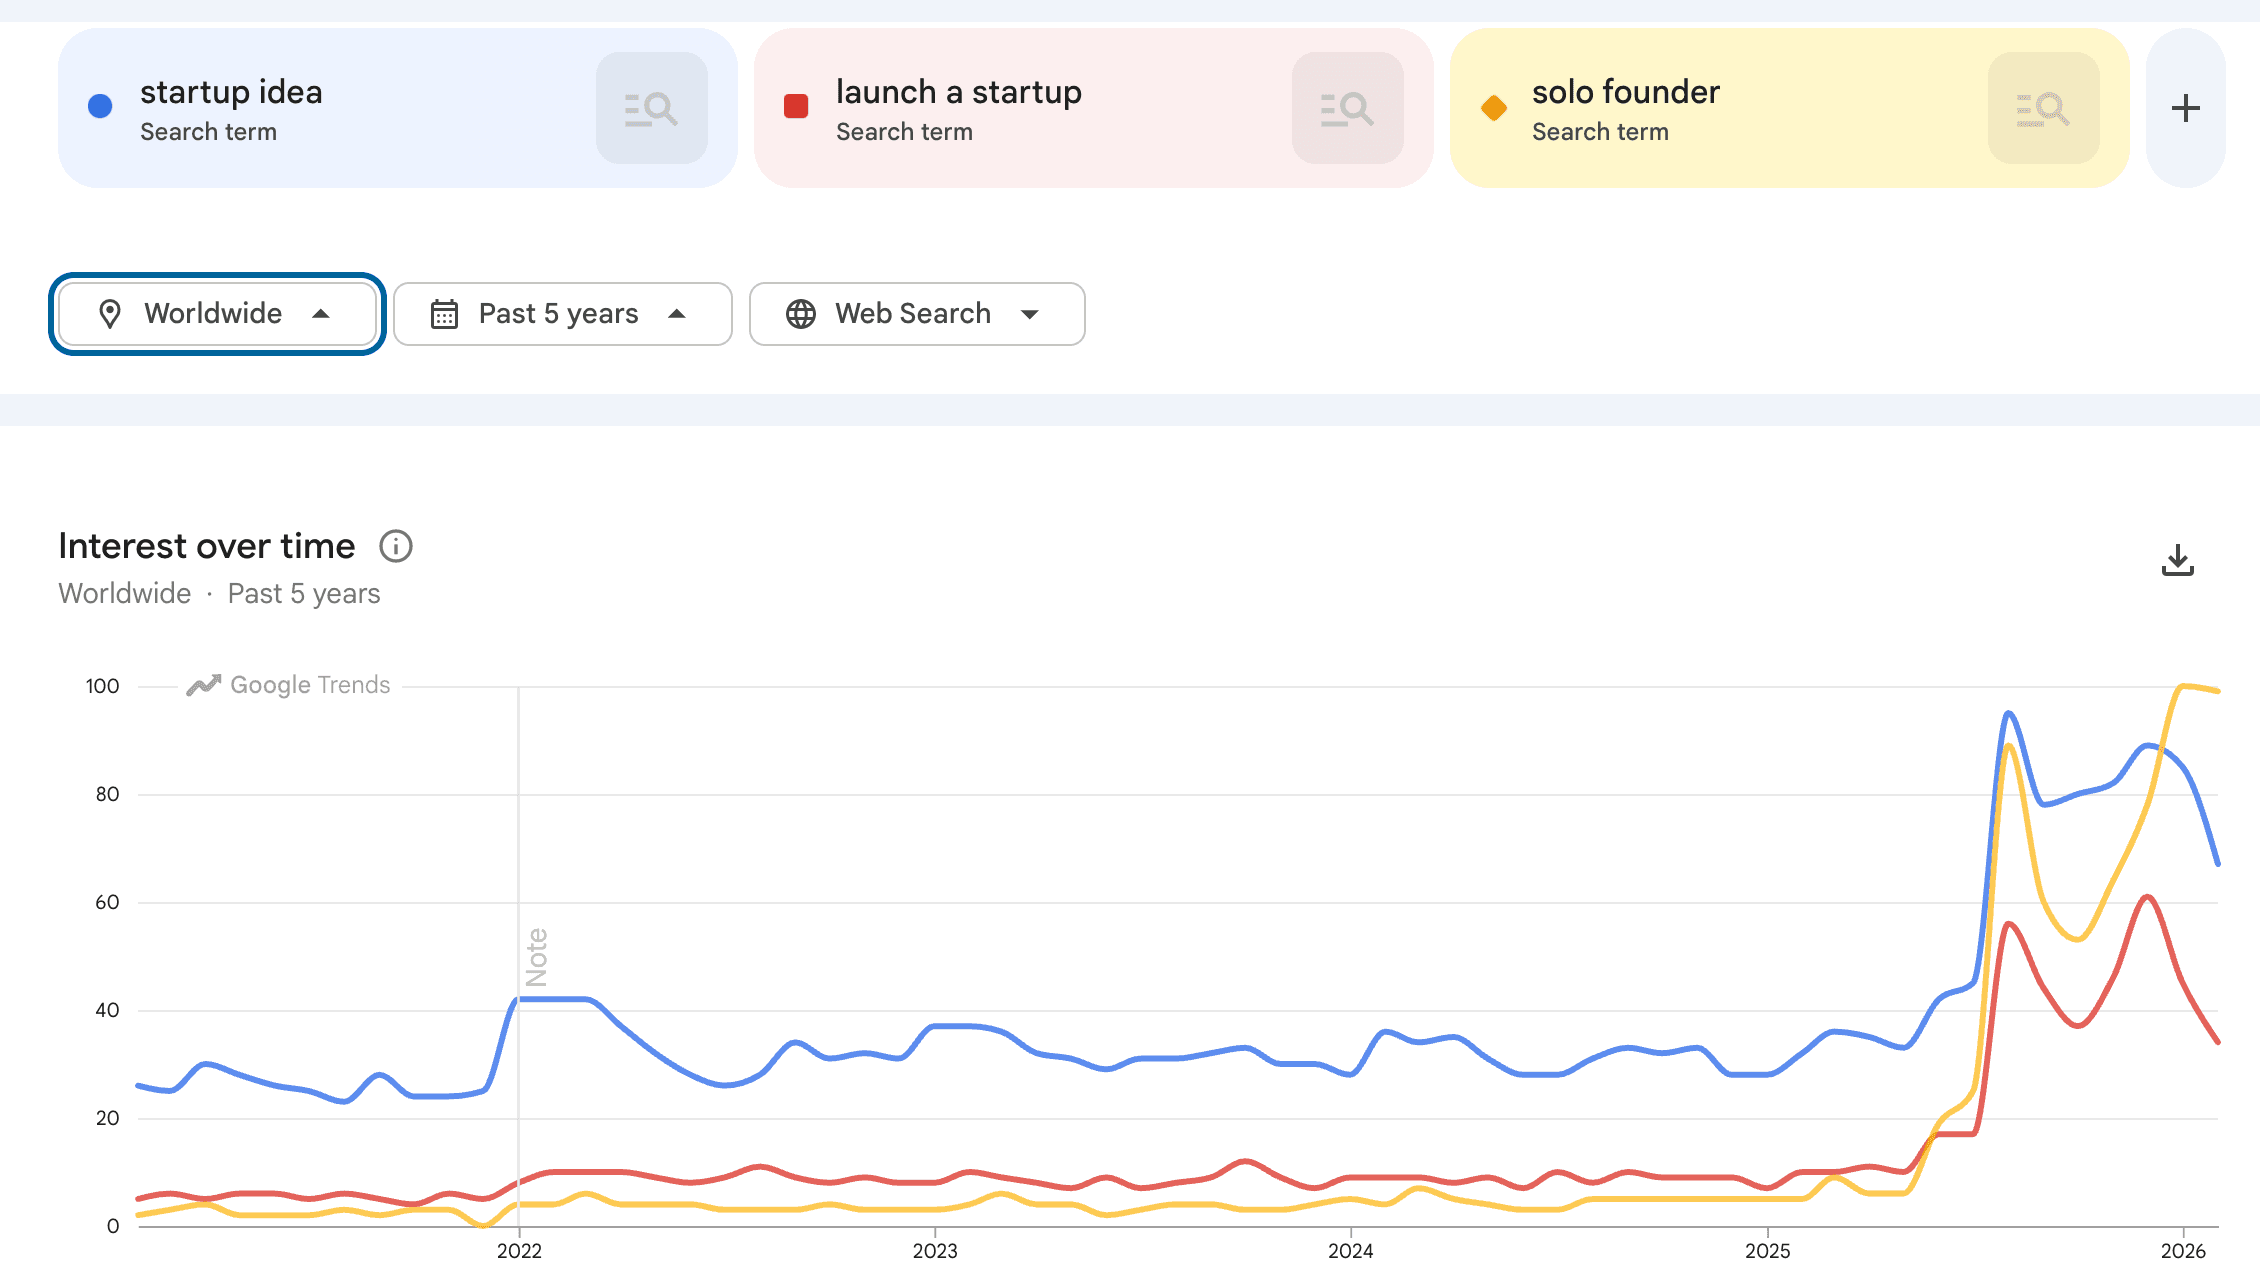Click the Google Trends logo on the chart
Screen dimensions: 2260x1288
(288, 684)
